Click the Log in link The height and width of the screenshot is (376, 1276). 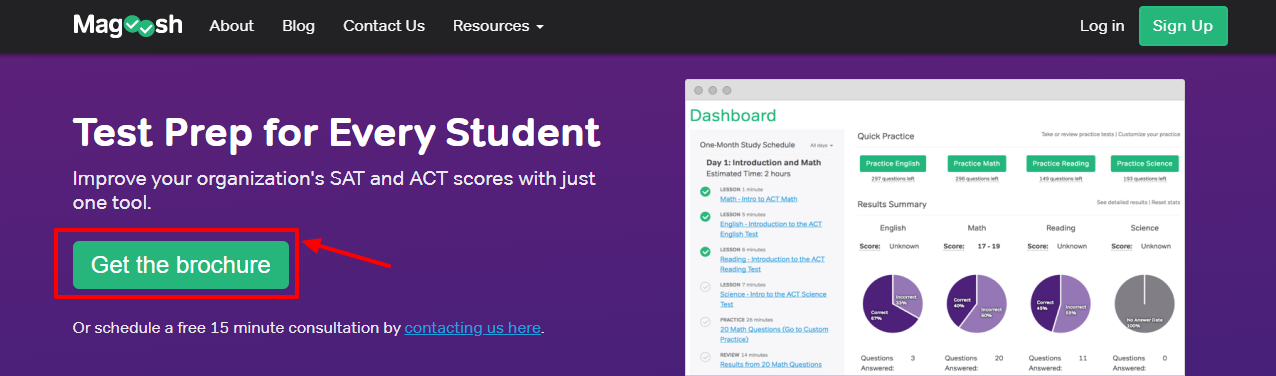[x=1102, y=26]
